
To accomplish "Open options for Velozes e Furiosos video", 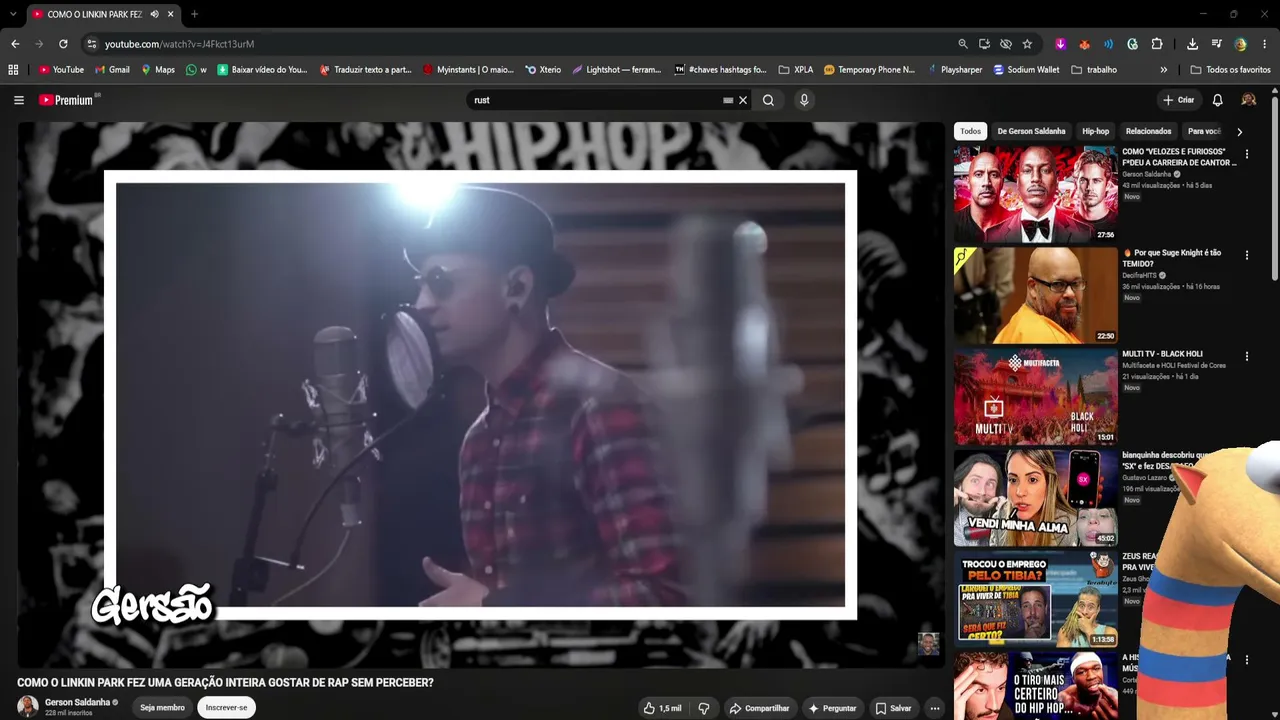I will pyautogui.click(x=1246, y=154).
